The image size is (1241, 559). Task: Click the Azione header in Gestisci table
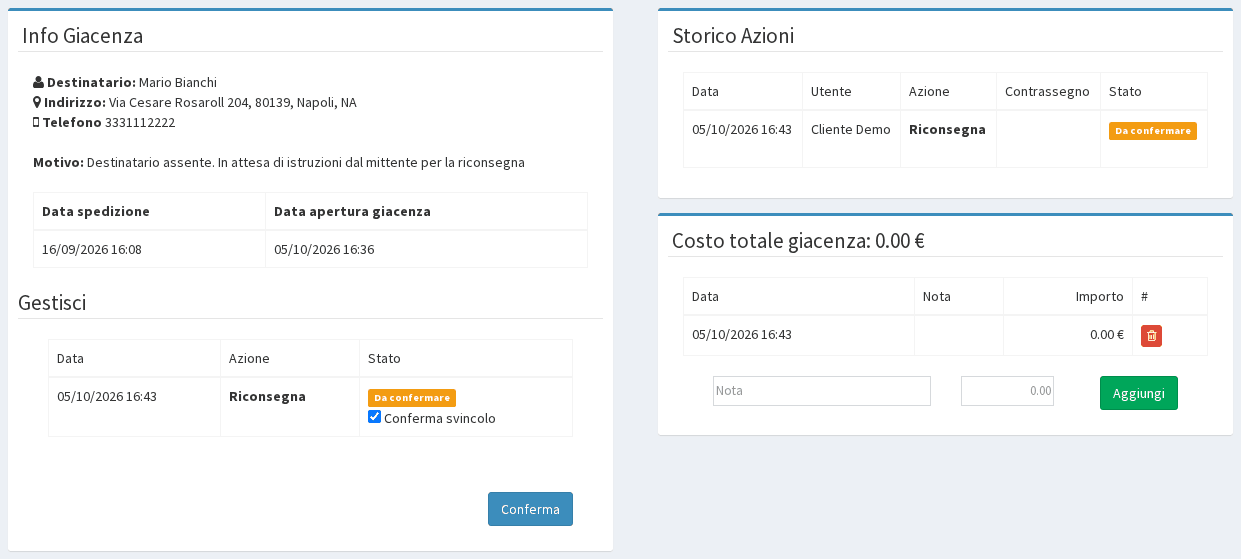[249, 358]
